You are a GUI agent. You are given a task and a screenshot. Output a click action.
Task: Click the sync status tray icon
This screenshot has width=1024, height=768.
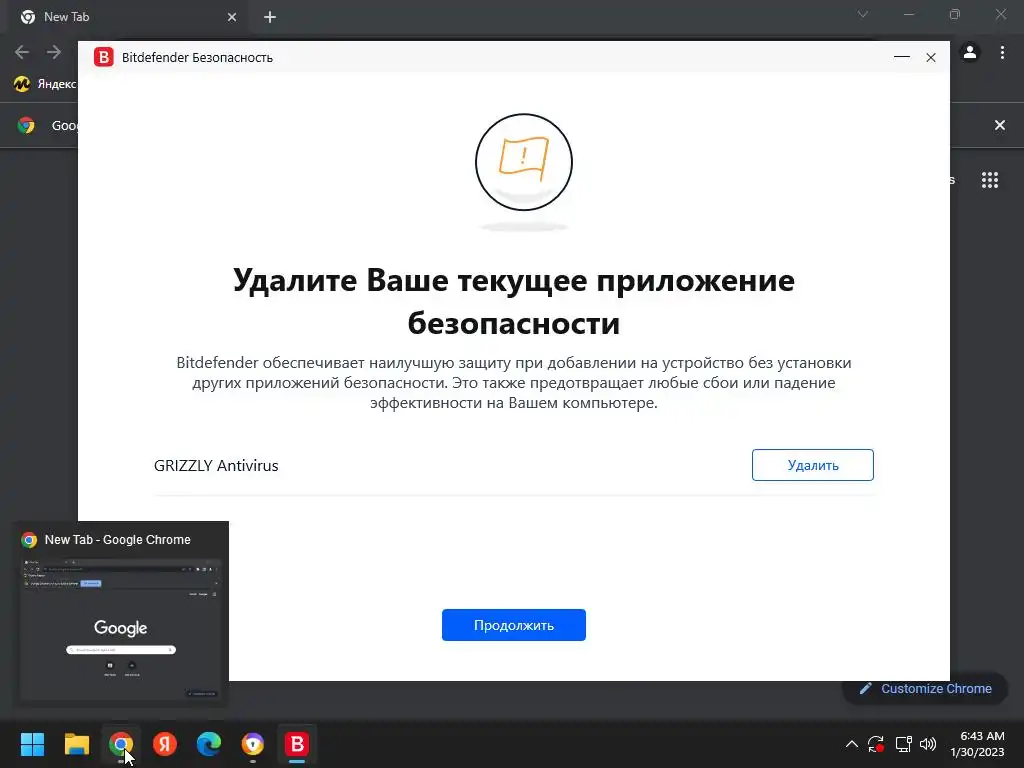876,744
